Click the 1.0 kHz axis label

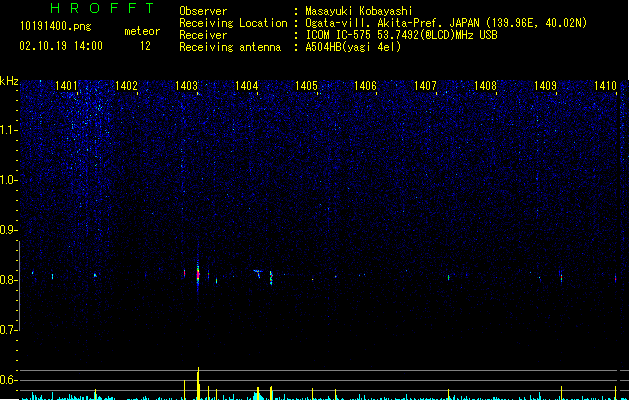tap(8, 180)
